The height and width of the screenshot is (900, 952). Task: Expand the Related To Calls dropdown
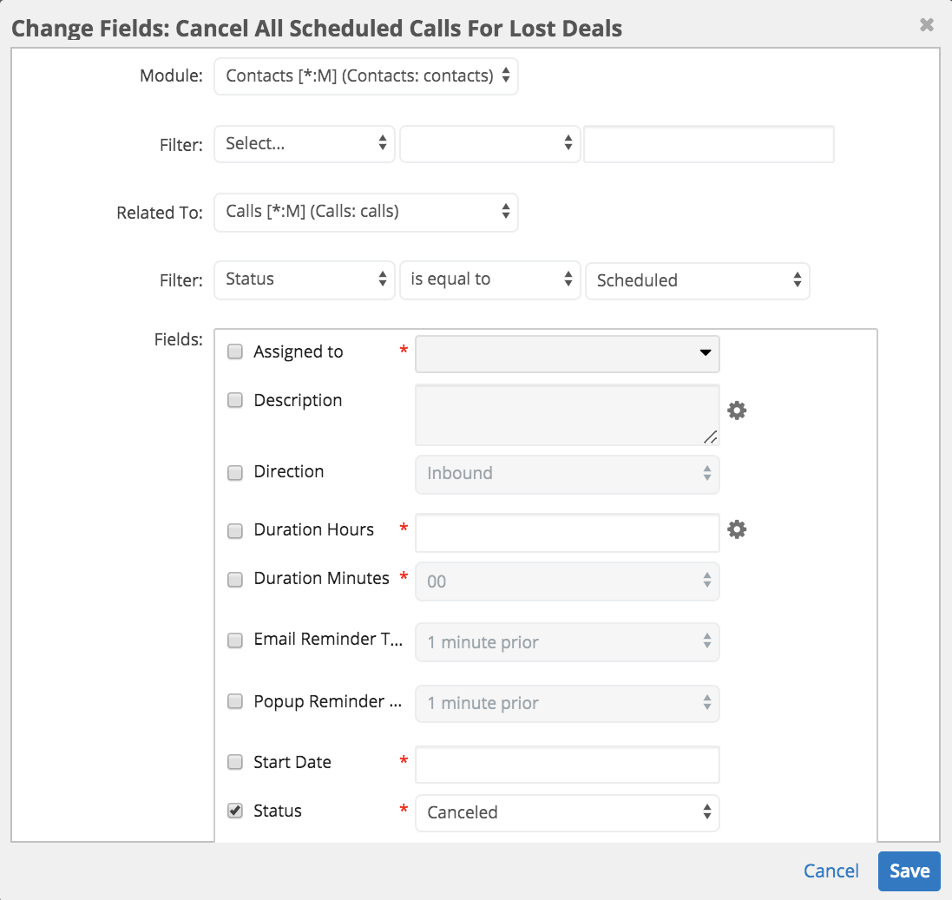click(366, 212)
